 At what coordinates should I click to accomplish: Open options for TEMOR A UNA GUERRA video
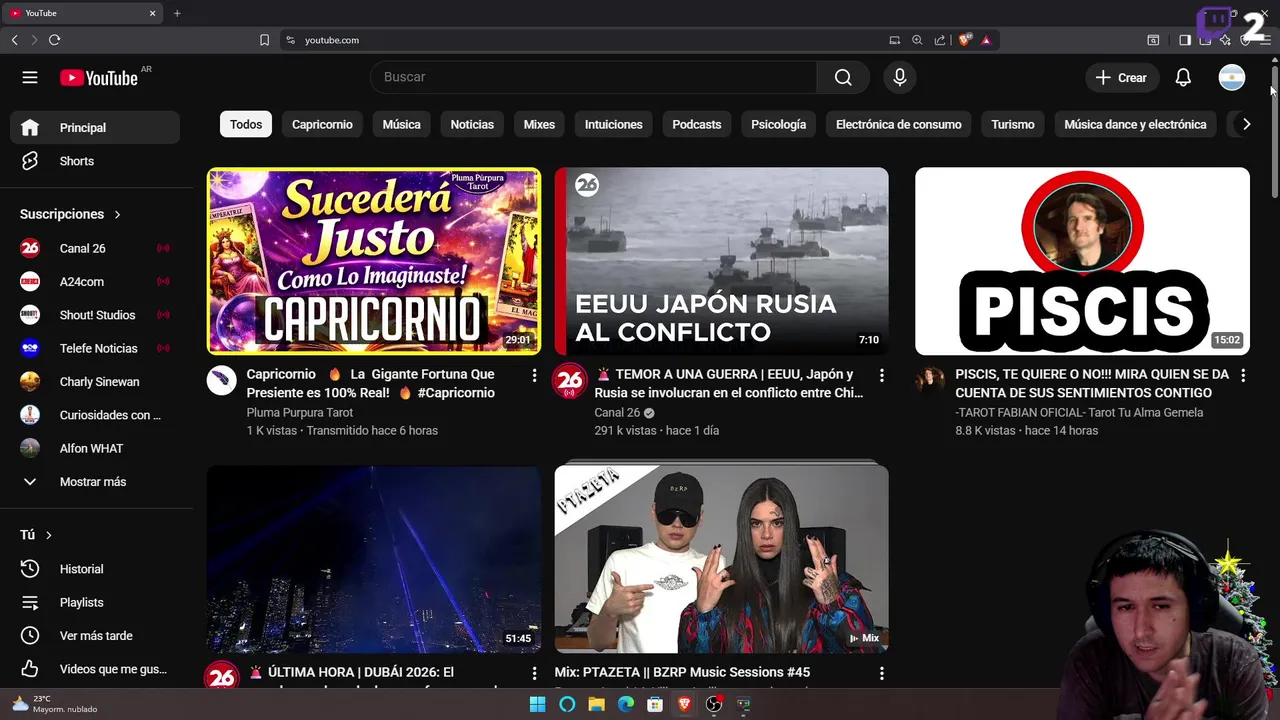click(881, 375)
